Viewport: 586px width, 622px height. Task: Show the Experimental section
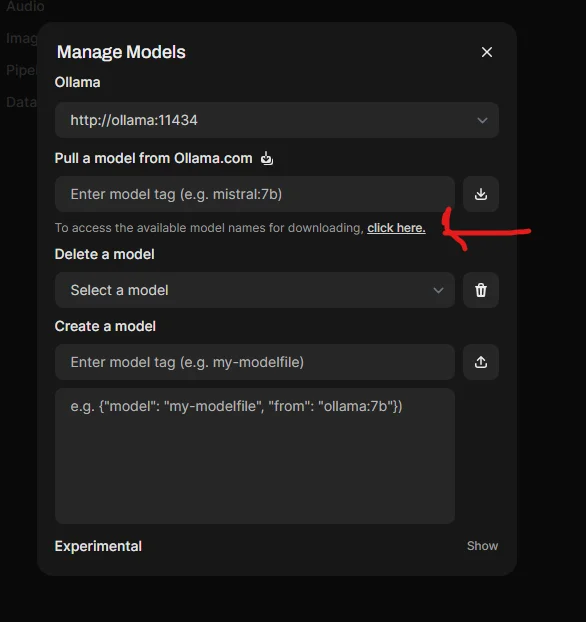[x=482, y=546]
